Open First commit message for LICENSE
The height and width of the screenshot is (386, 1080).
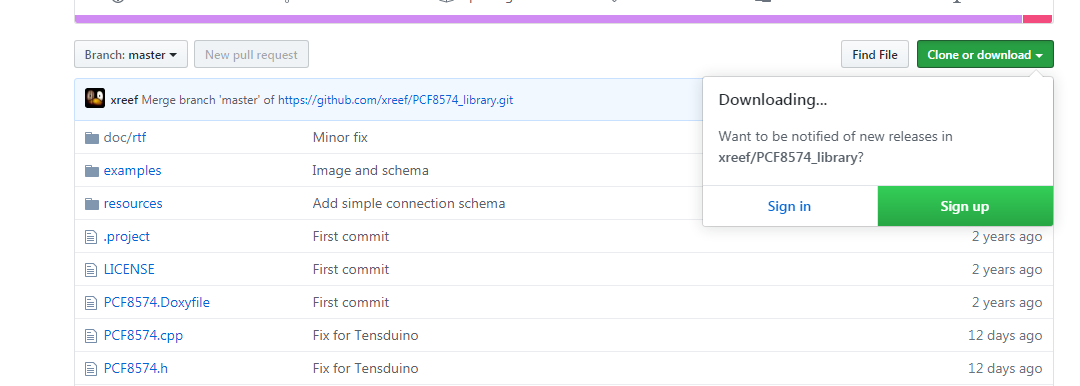(x=351, y=270)
